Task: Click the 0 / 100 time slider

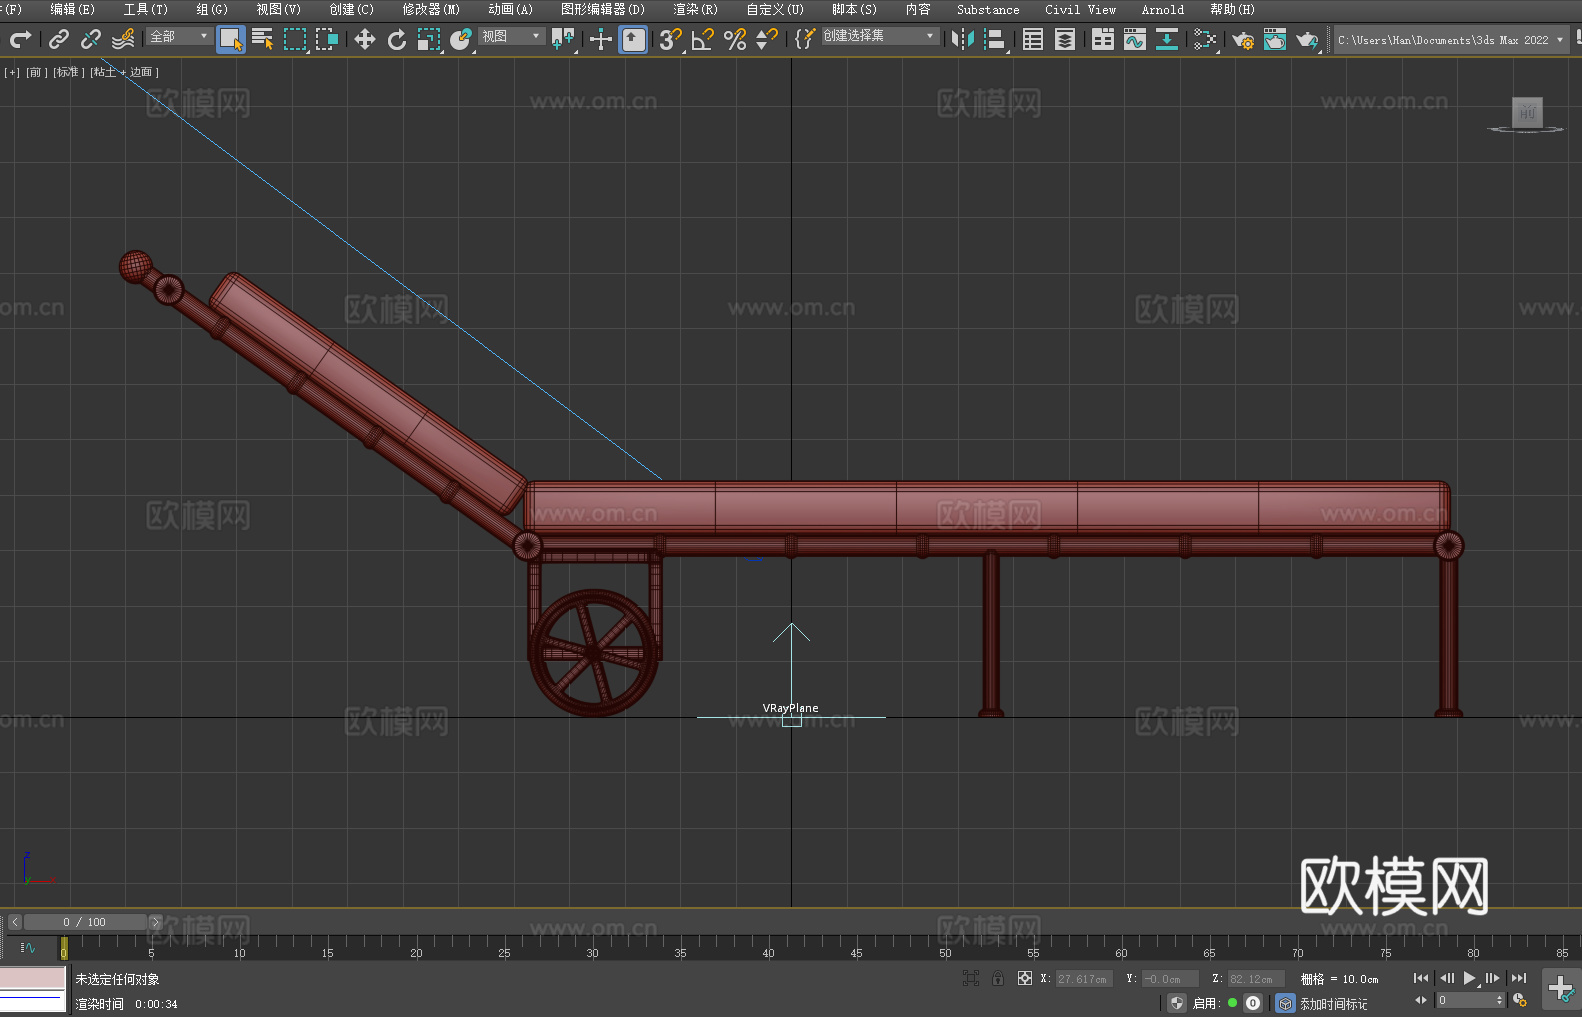Action: pos(85,922)
